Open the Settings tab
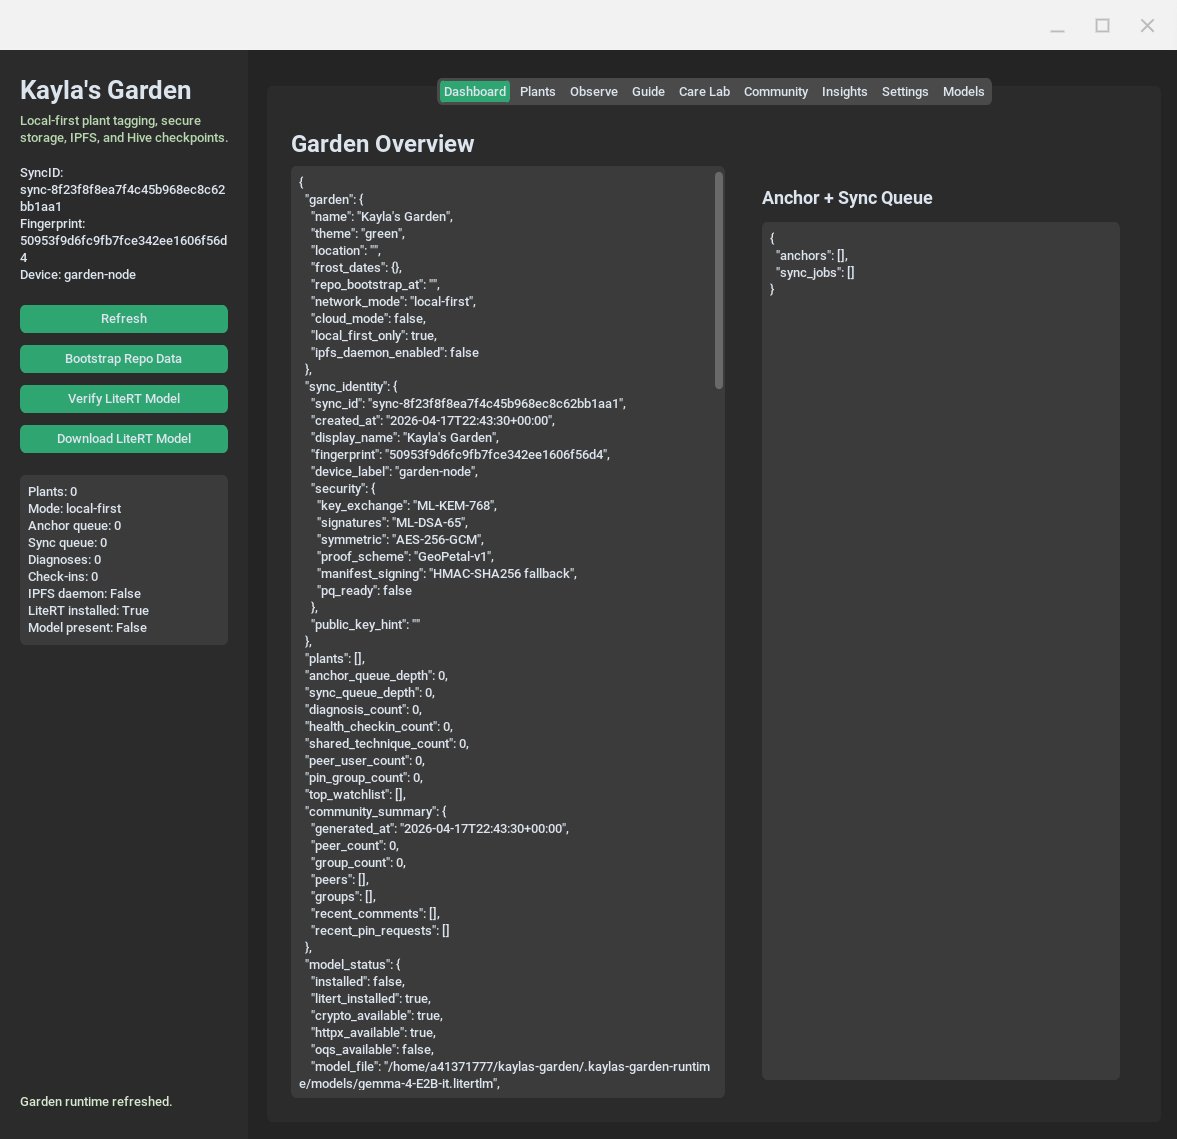 tap(905, 92)
